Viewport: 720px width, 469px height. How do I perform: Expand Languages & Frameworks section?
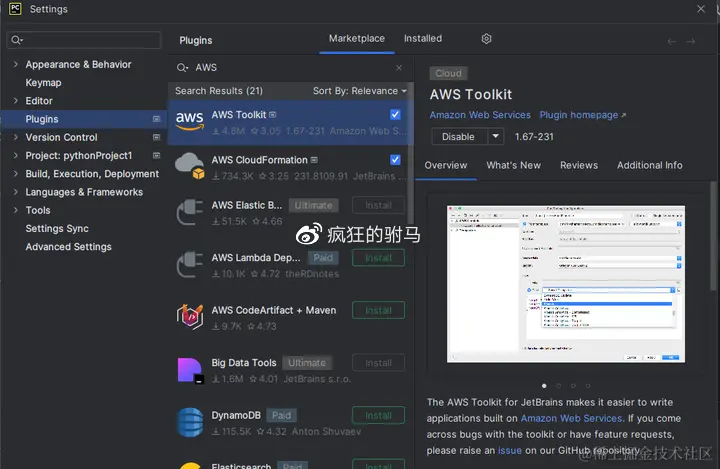point(16,192)
